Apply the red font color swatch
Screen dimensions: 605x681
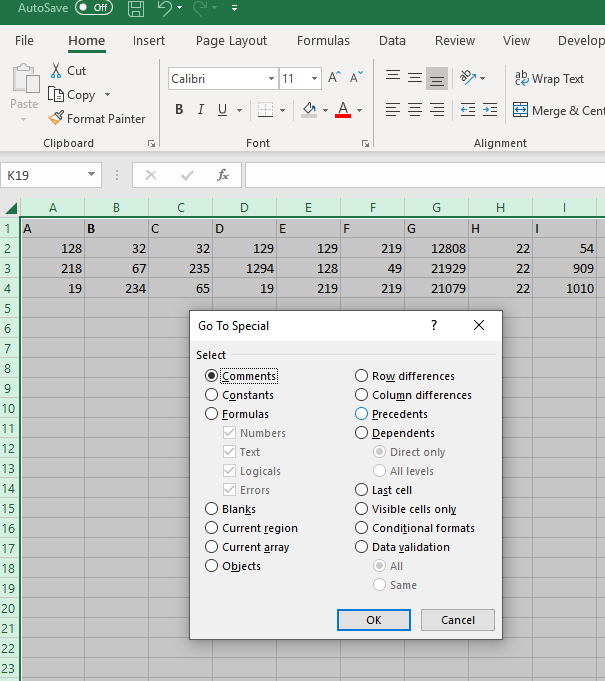click(x=343, y=110)
